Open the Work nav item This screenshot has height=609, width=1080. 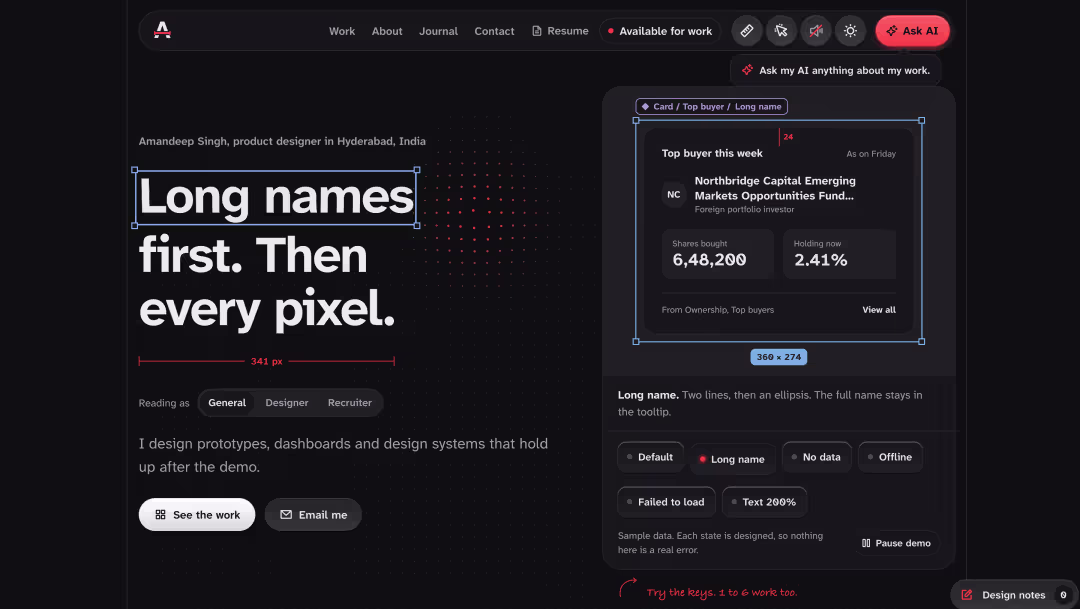pos(342,31)
